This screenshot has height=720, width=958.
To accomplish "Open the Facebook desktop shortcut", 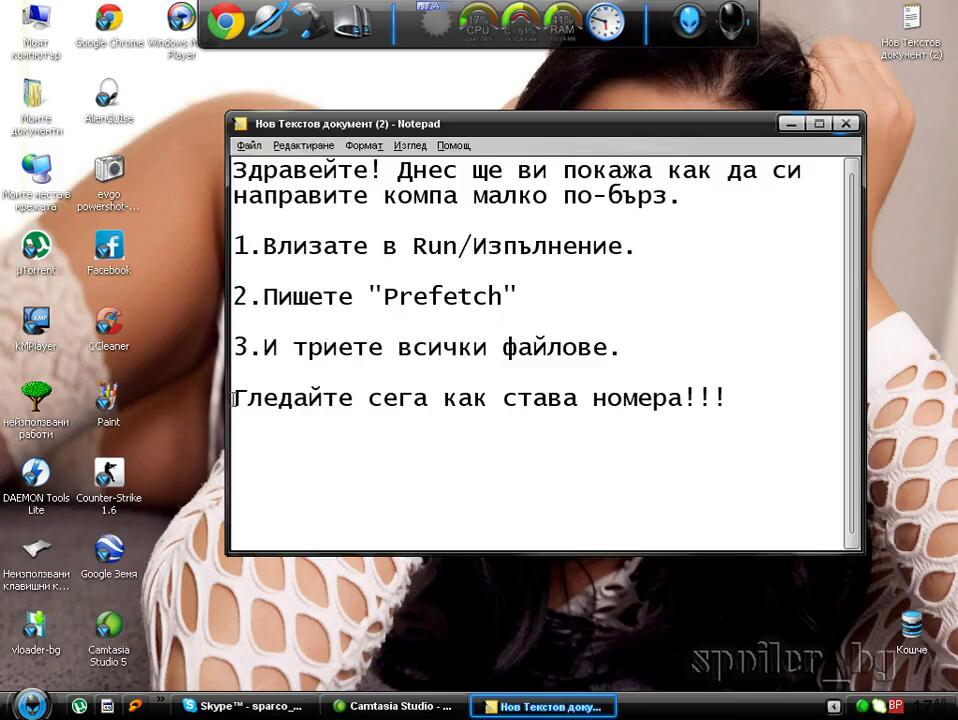I will [108, 247].
